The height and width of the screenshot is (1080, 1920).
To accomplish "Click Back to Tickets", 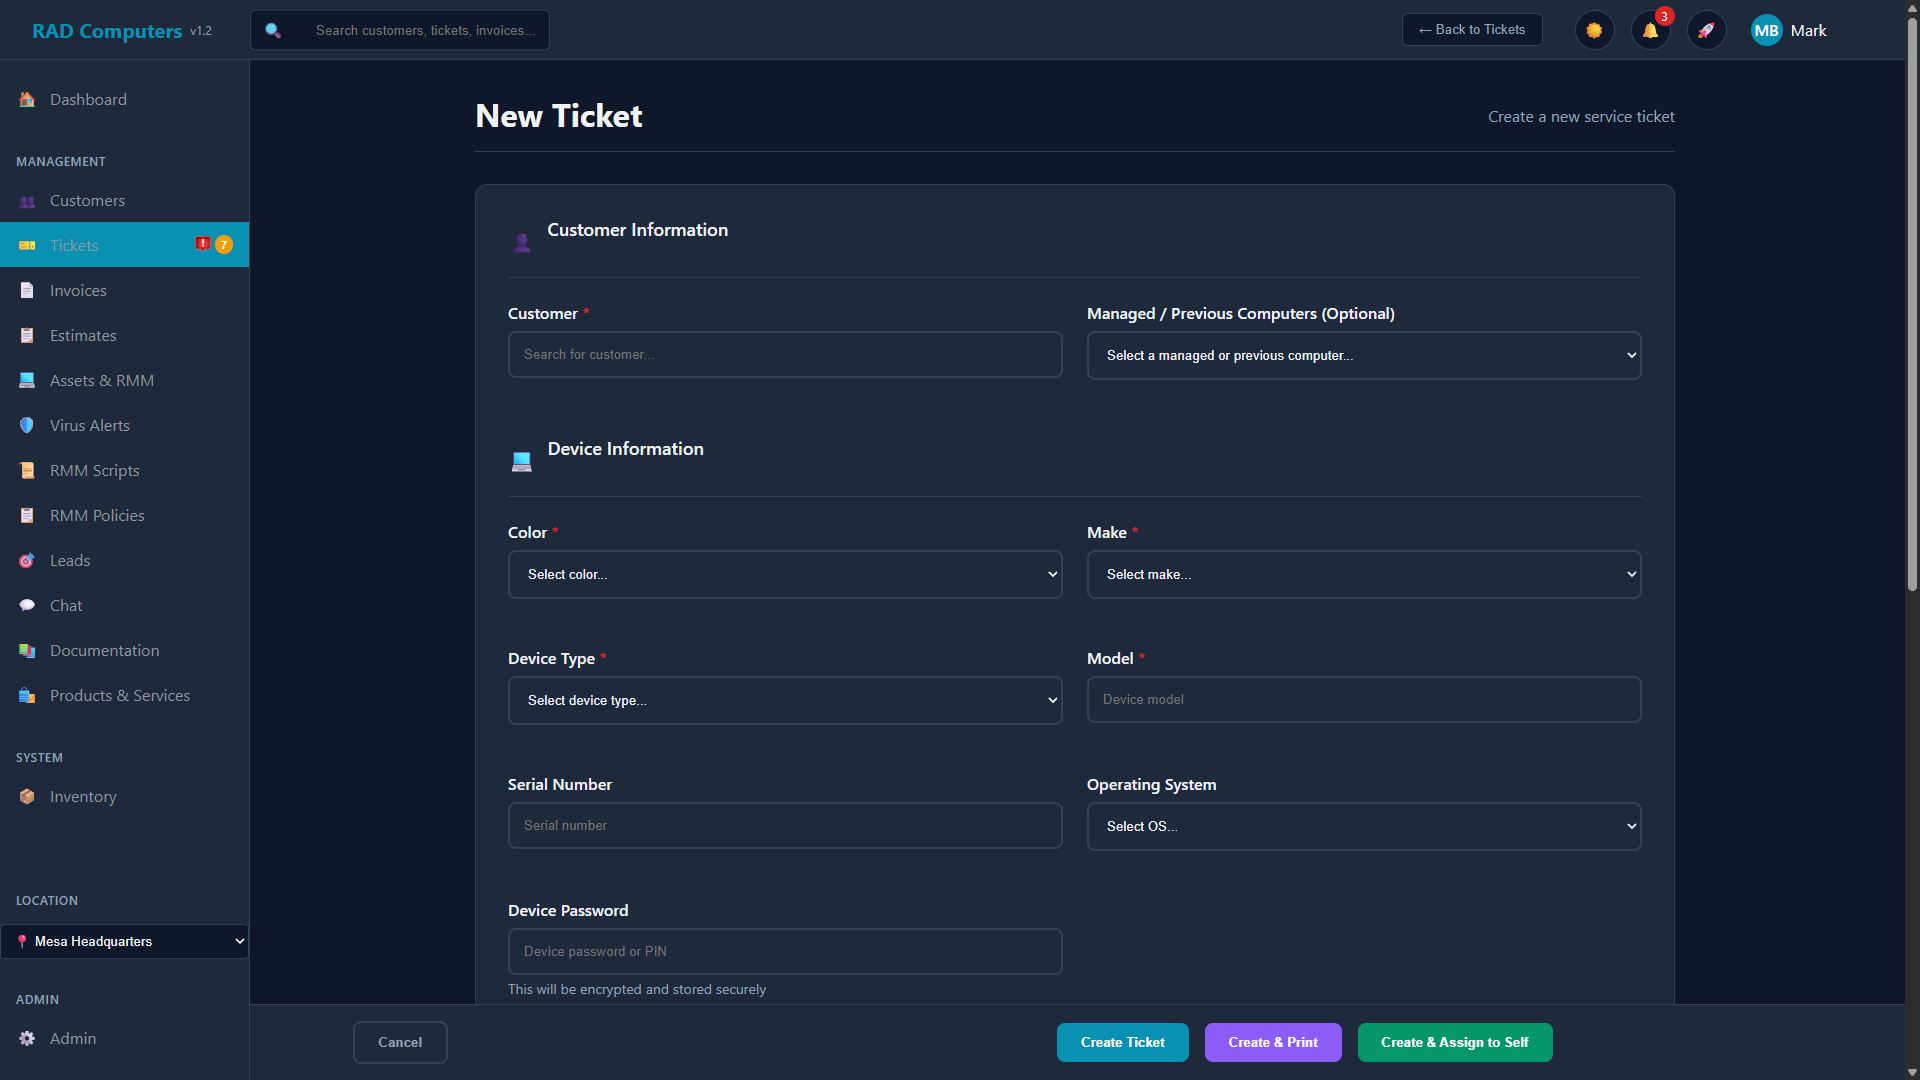I will click(1472, 29).
